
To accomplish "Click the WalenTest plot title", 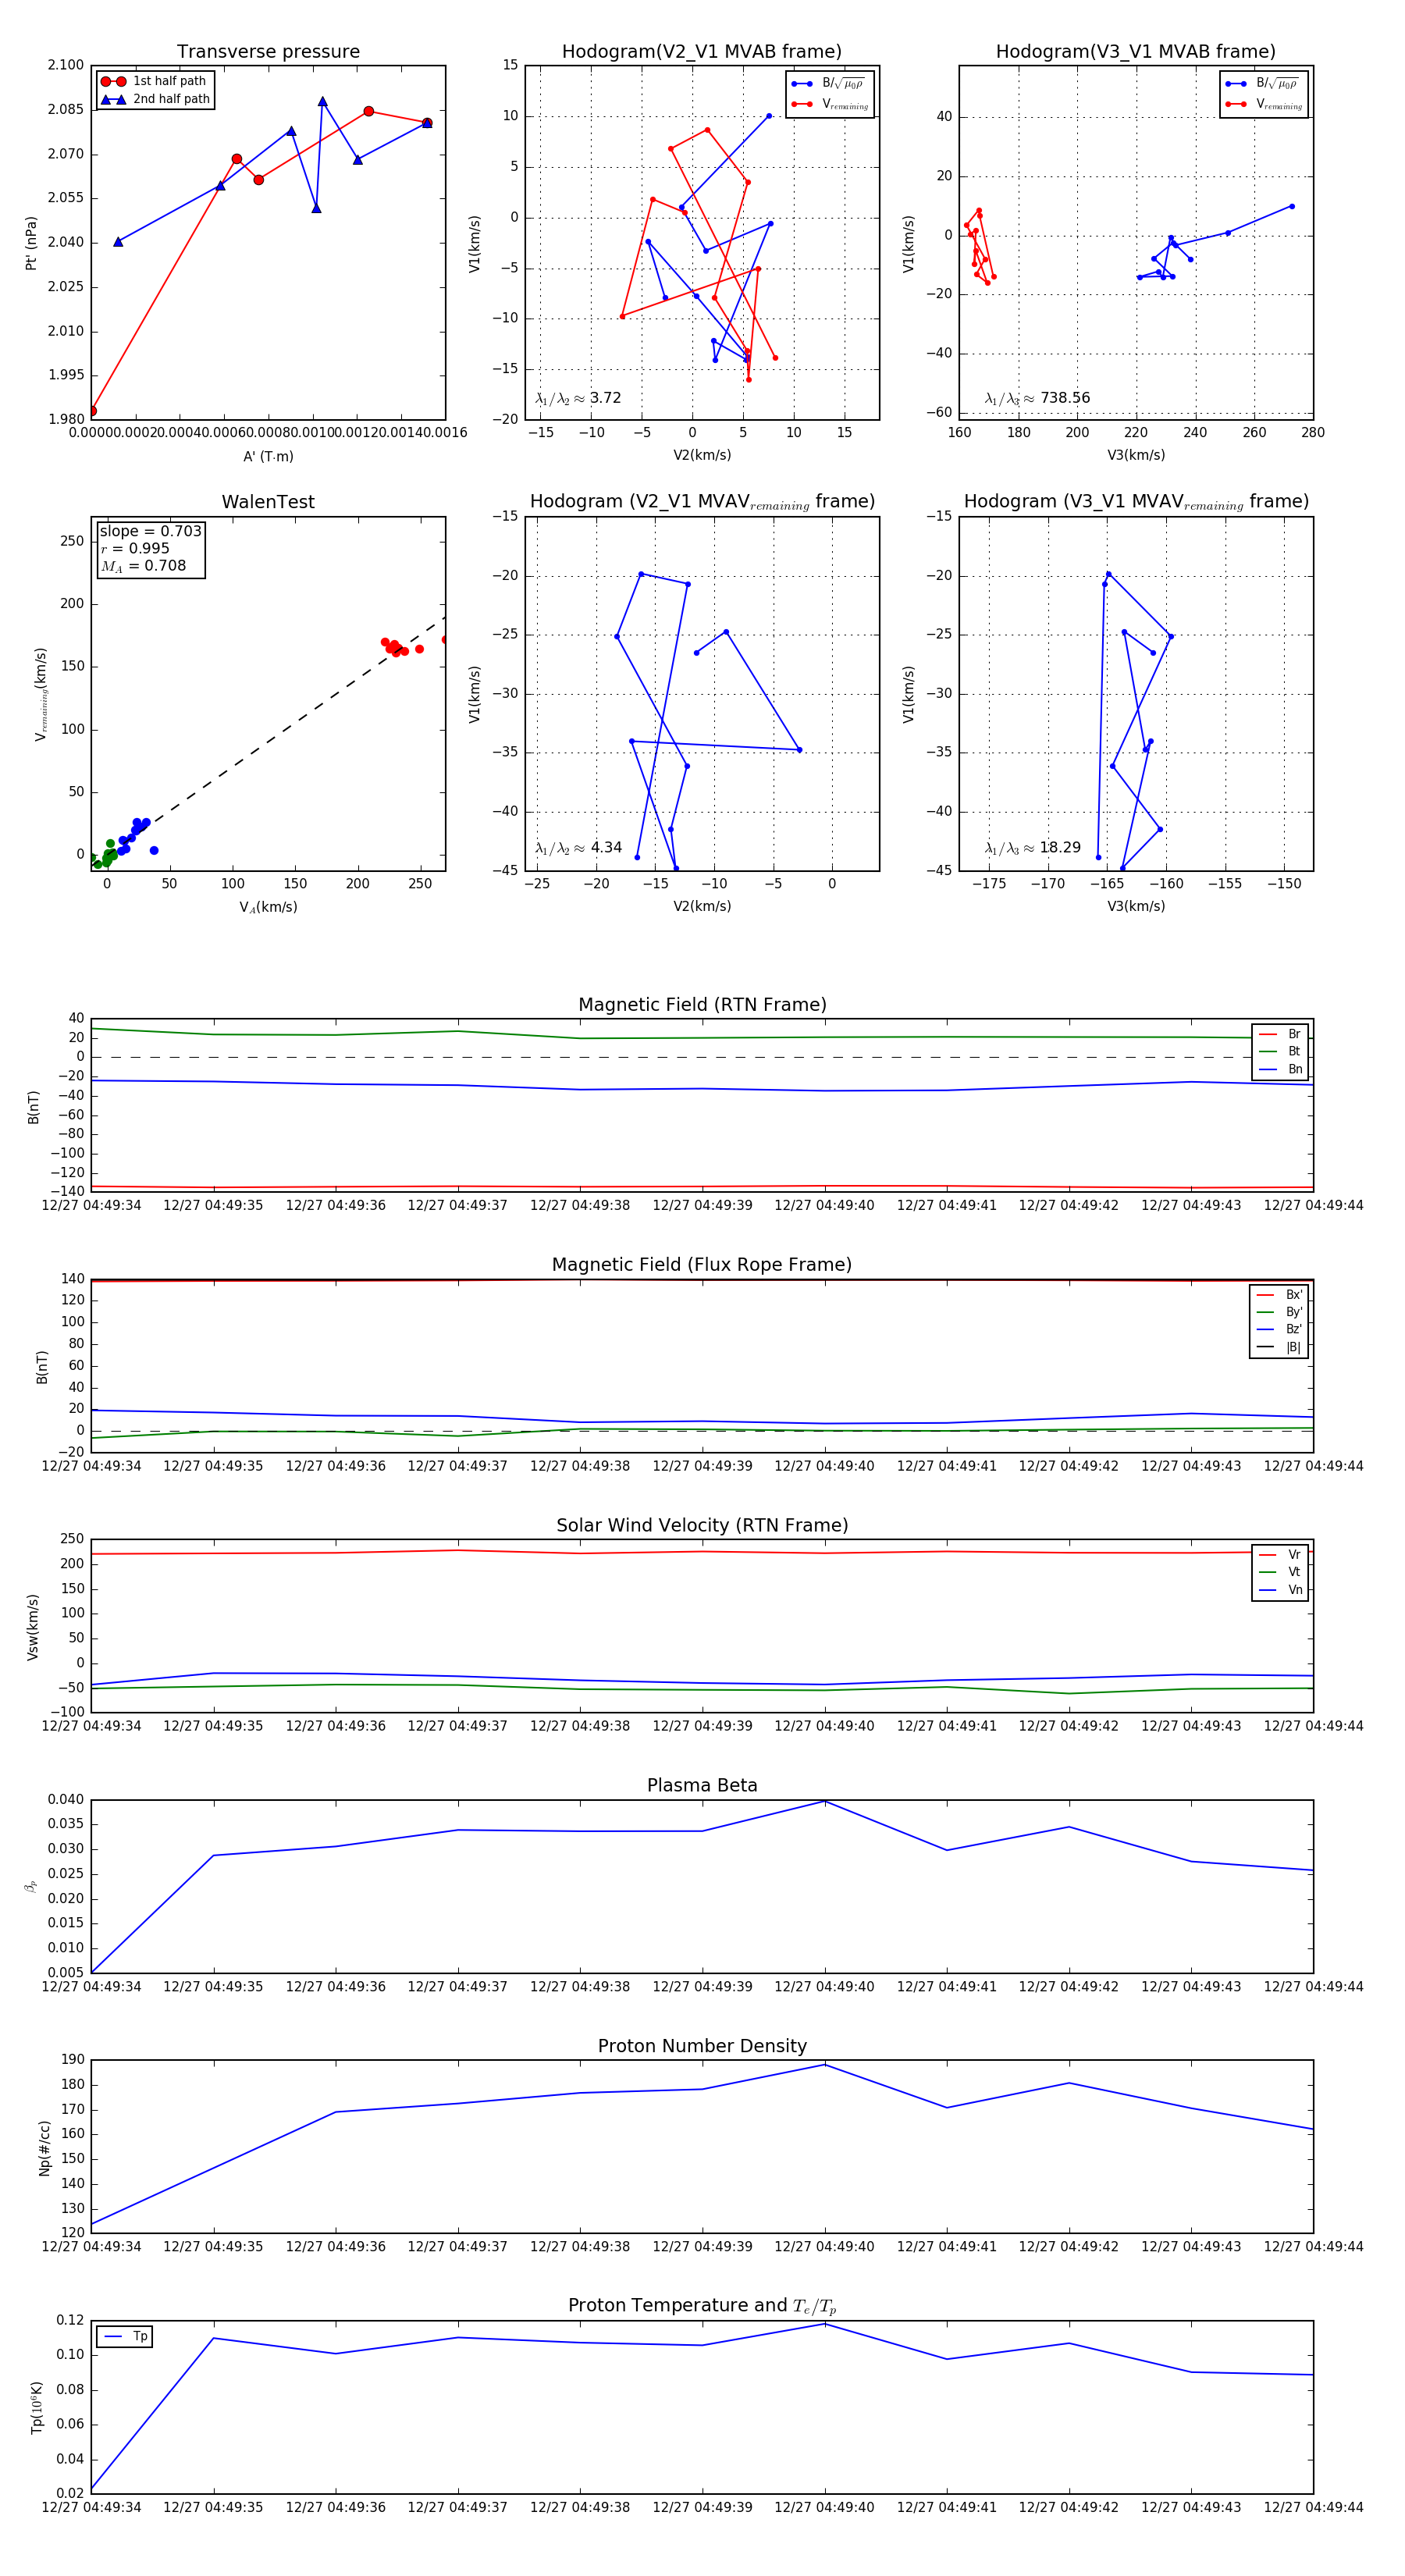I will click(x=268, y=502).
